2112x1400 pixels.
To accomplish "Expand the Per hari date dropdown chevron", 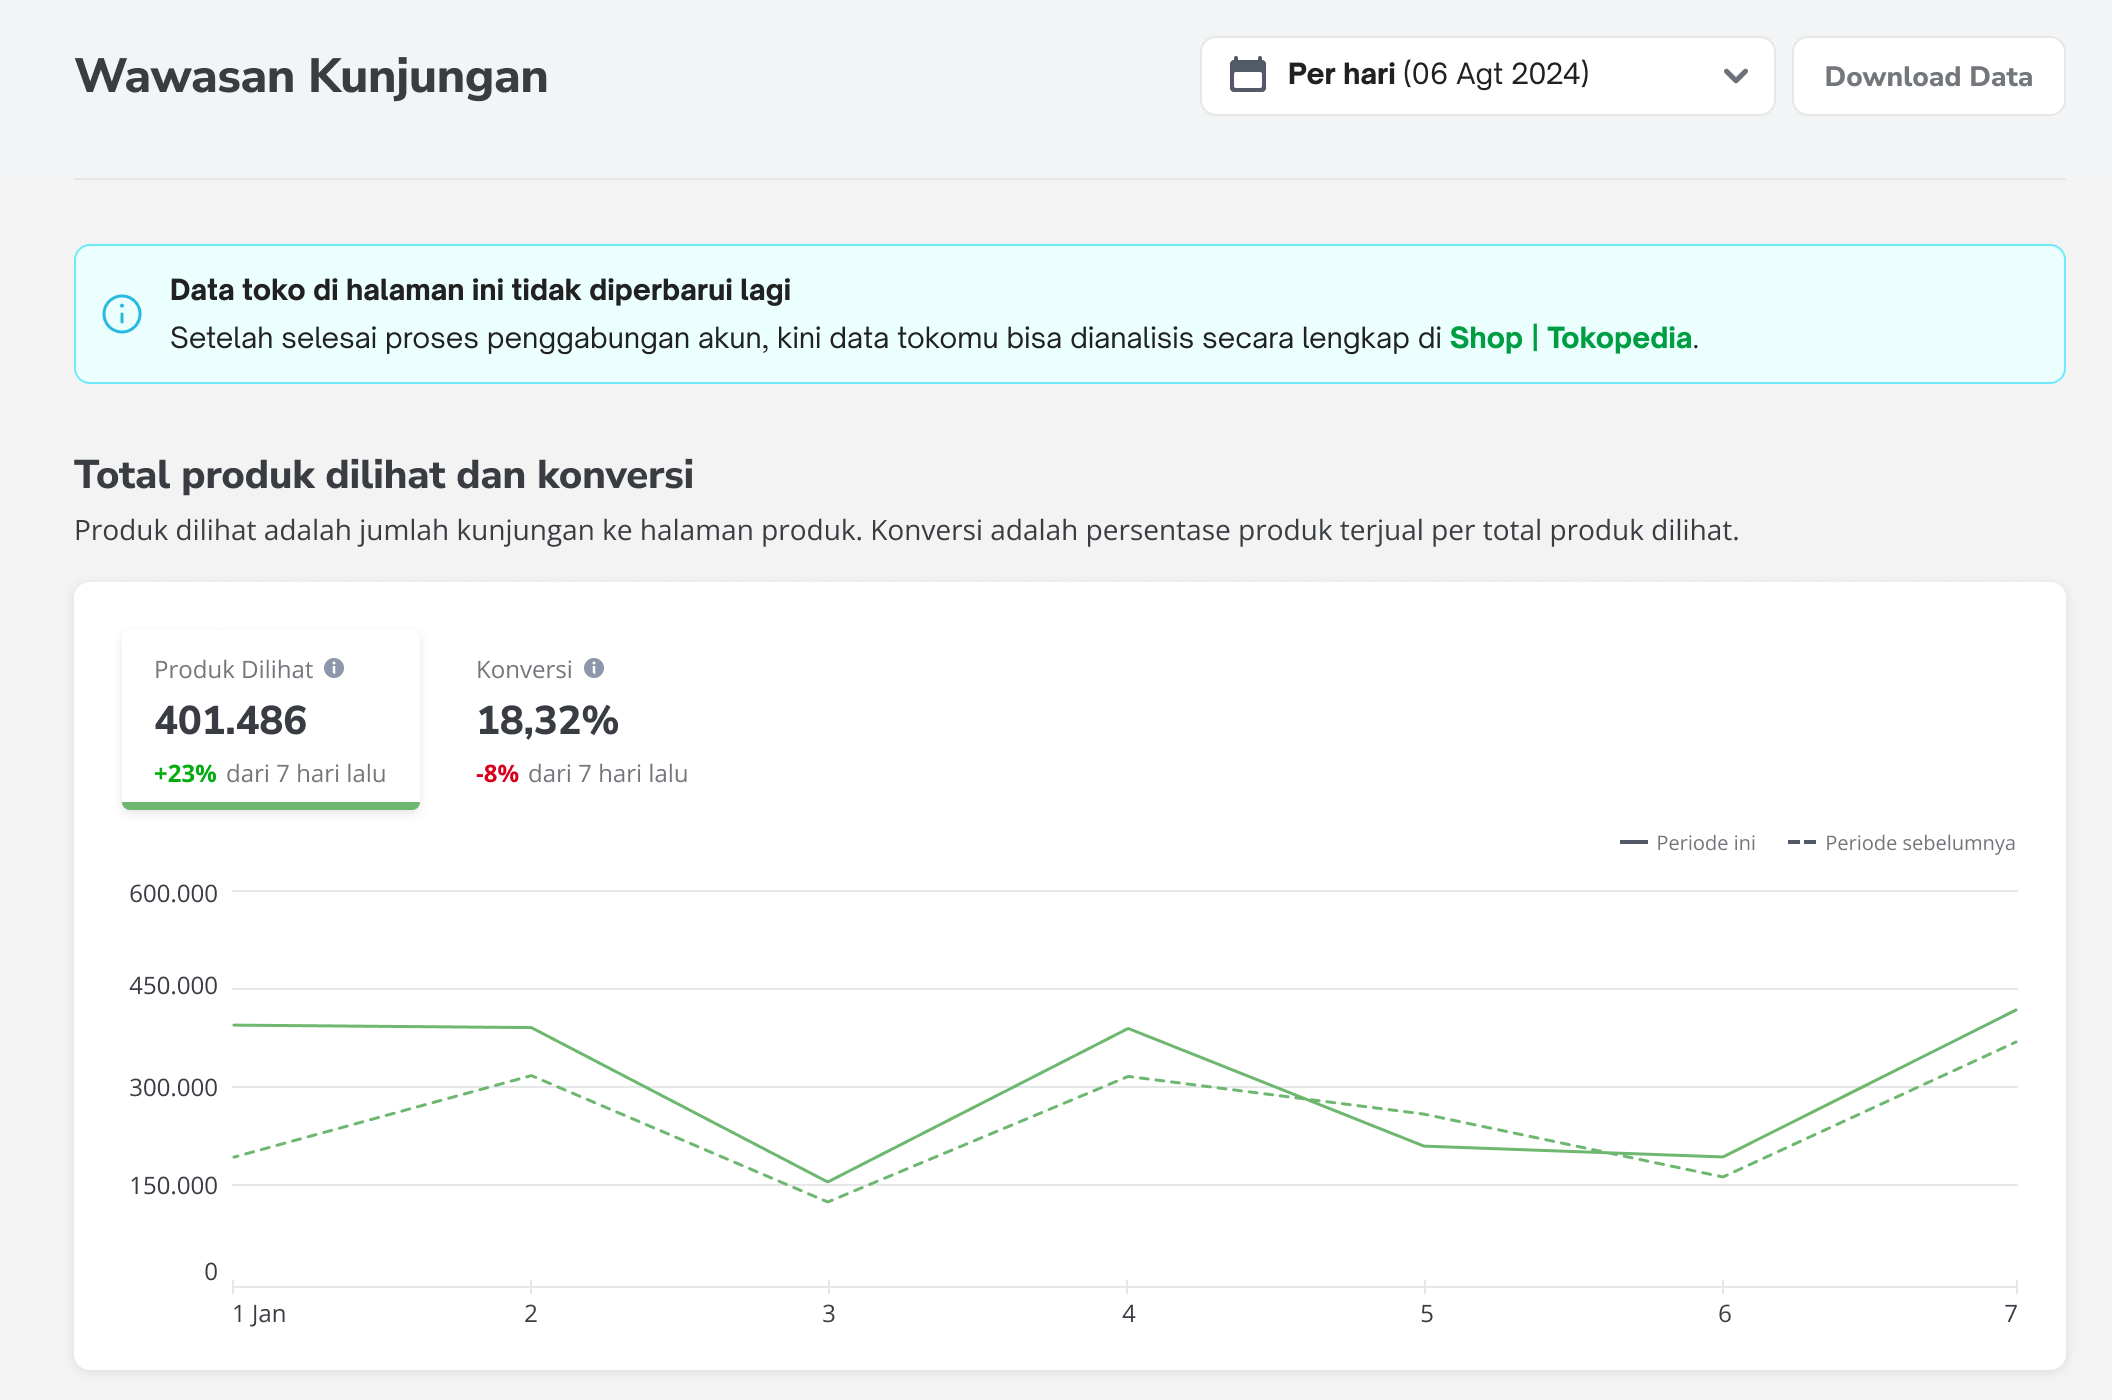I will tap(1735, 76).
